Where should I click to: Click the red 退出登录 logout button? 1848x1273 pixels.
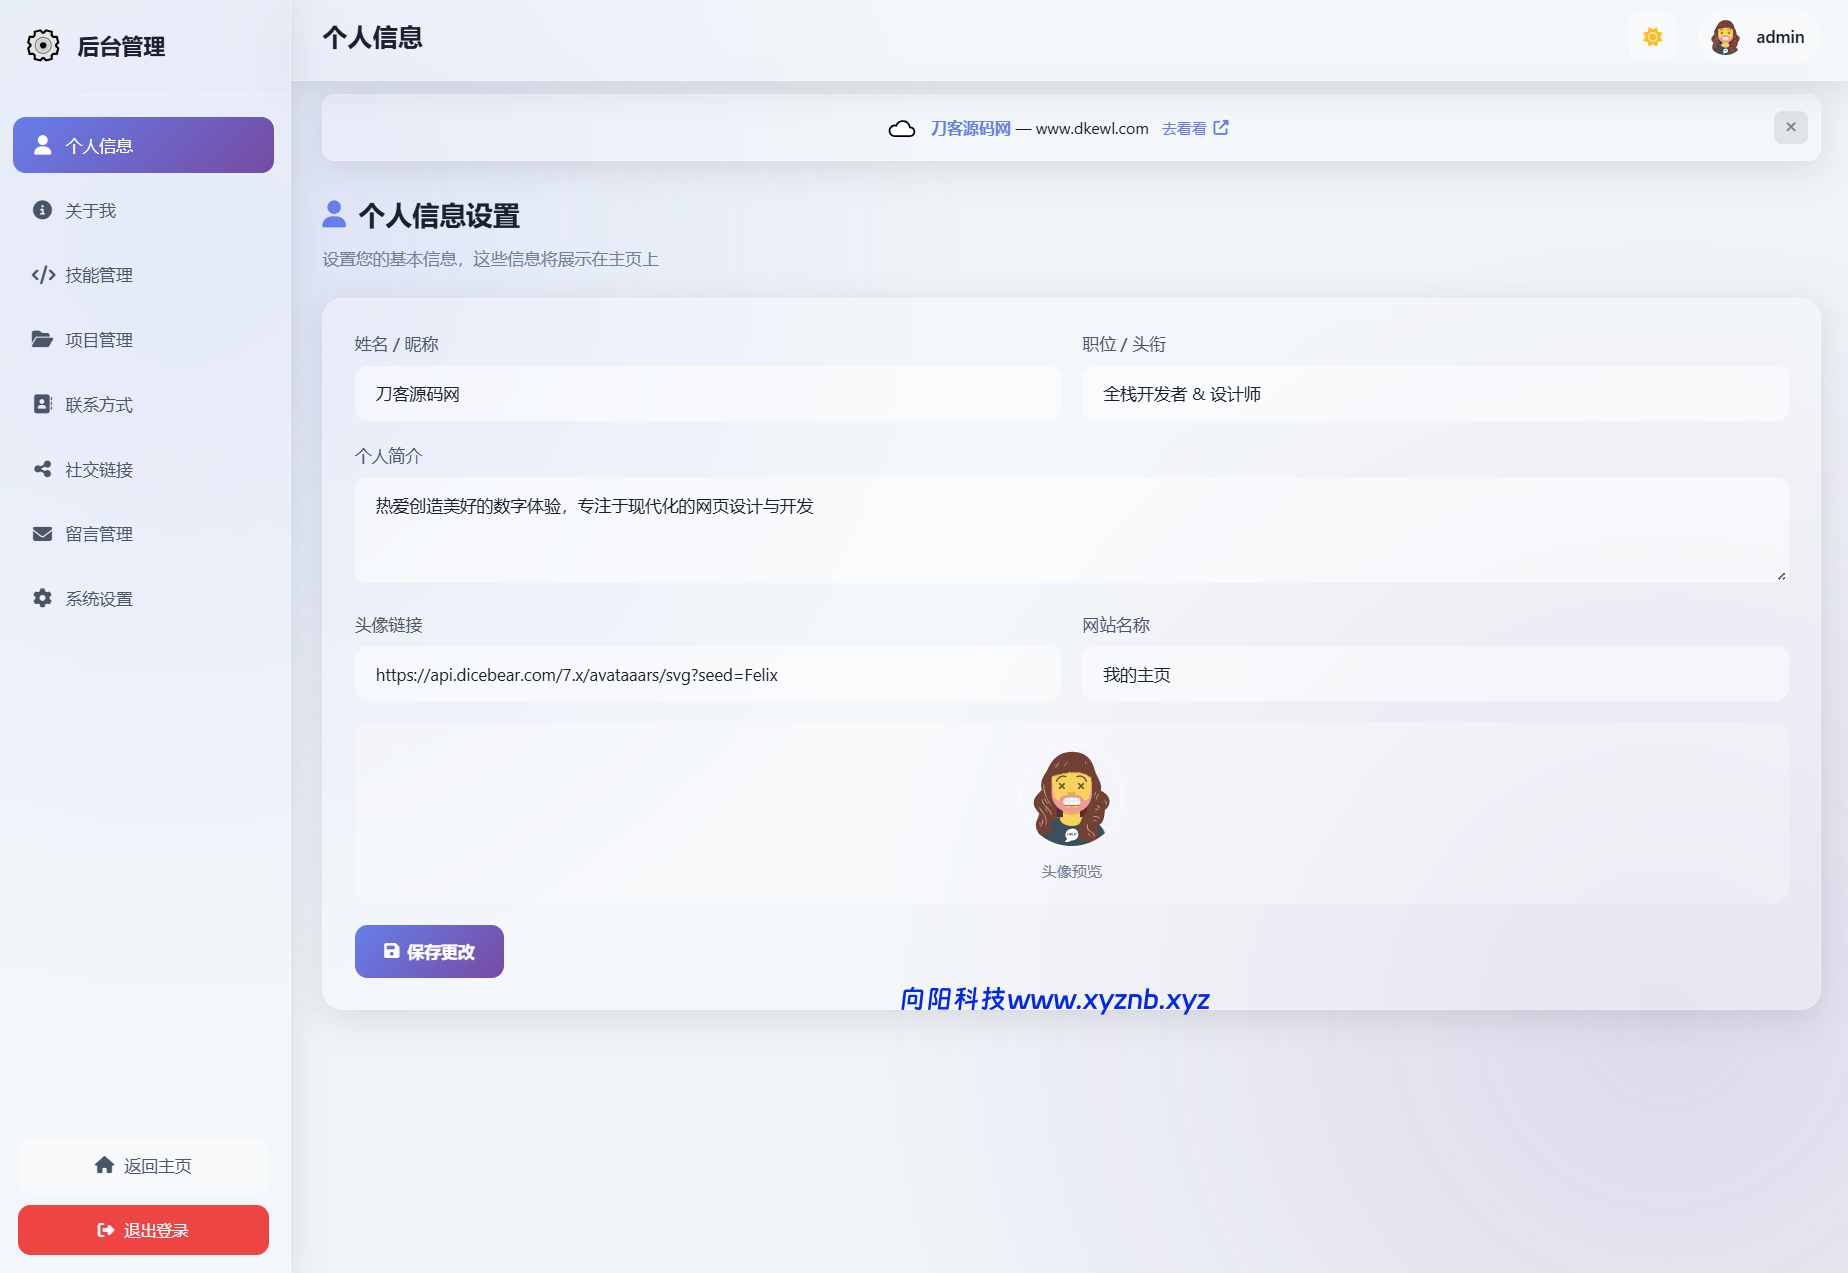pyautogui.click(x=143, y=1230)
